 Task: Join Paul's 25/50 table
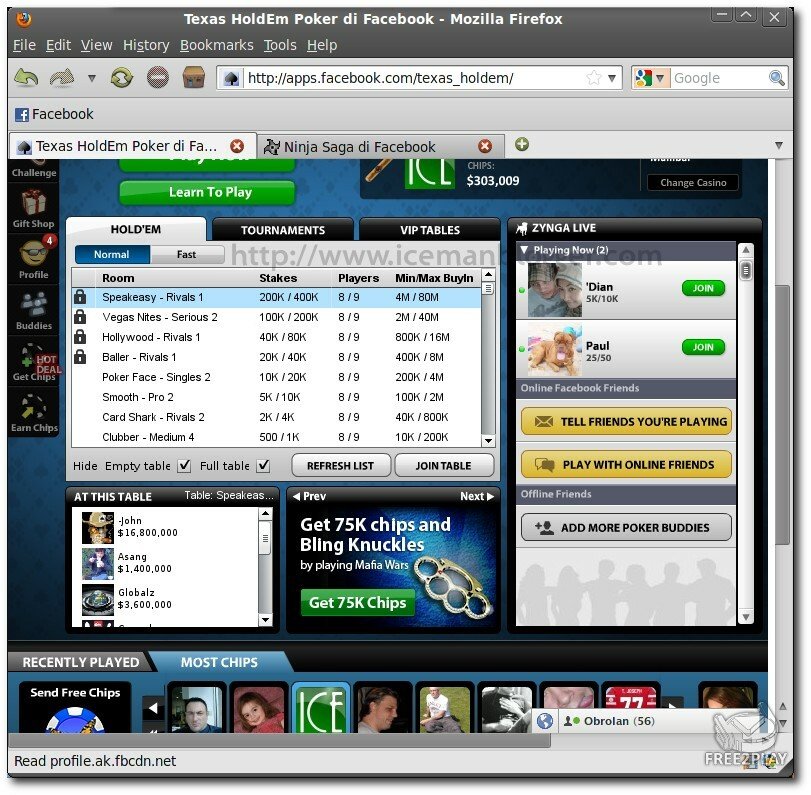703,347
